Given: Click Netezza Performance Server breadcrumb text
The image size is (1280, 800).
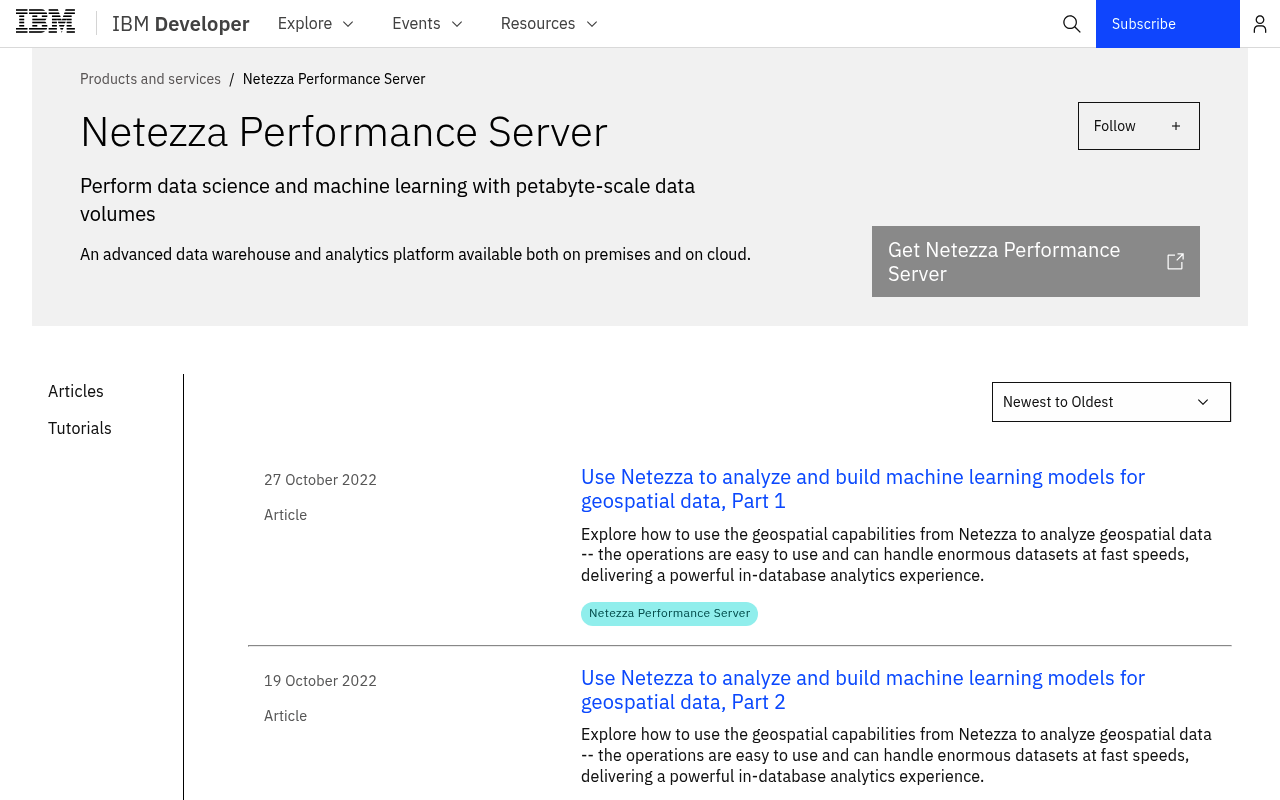Looking at the screenshot, I should point(334,79).
